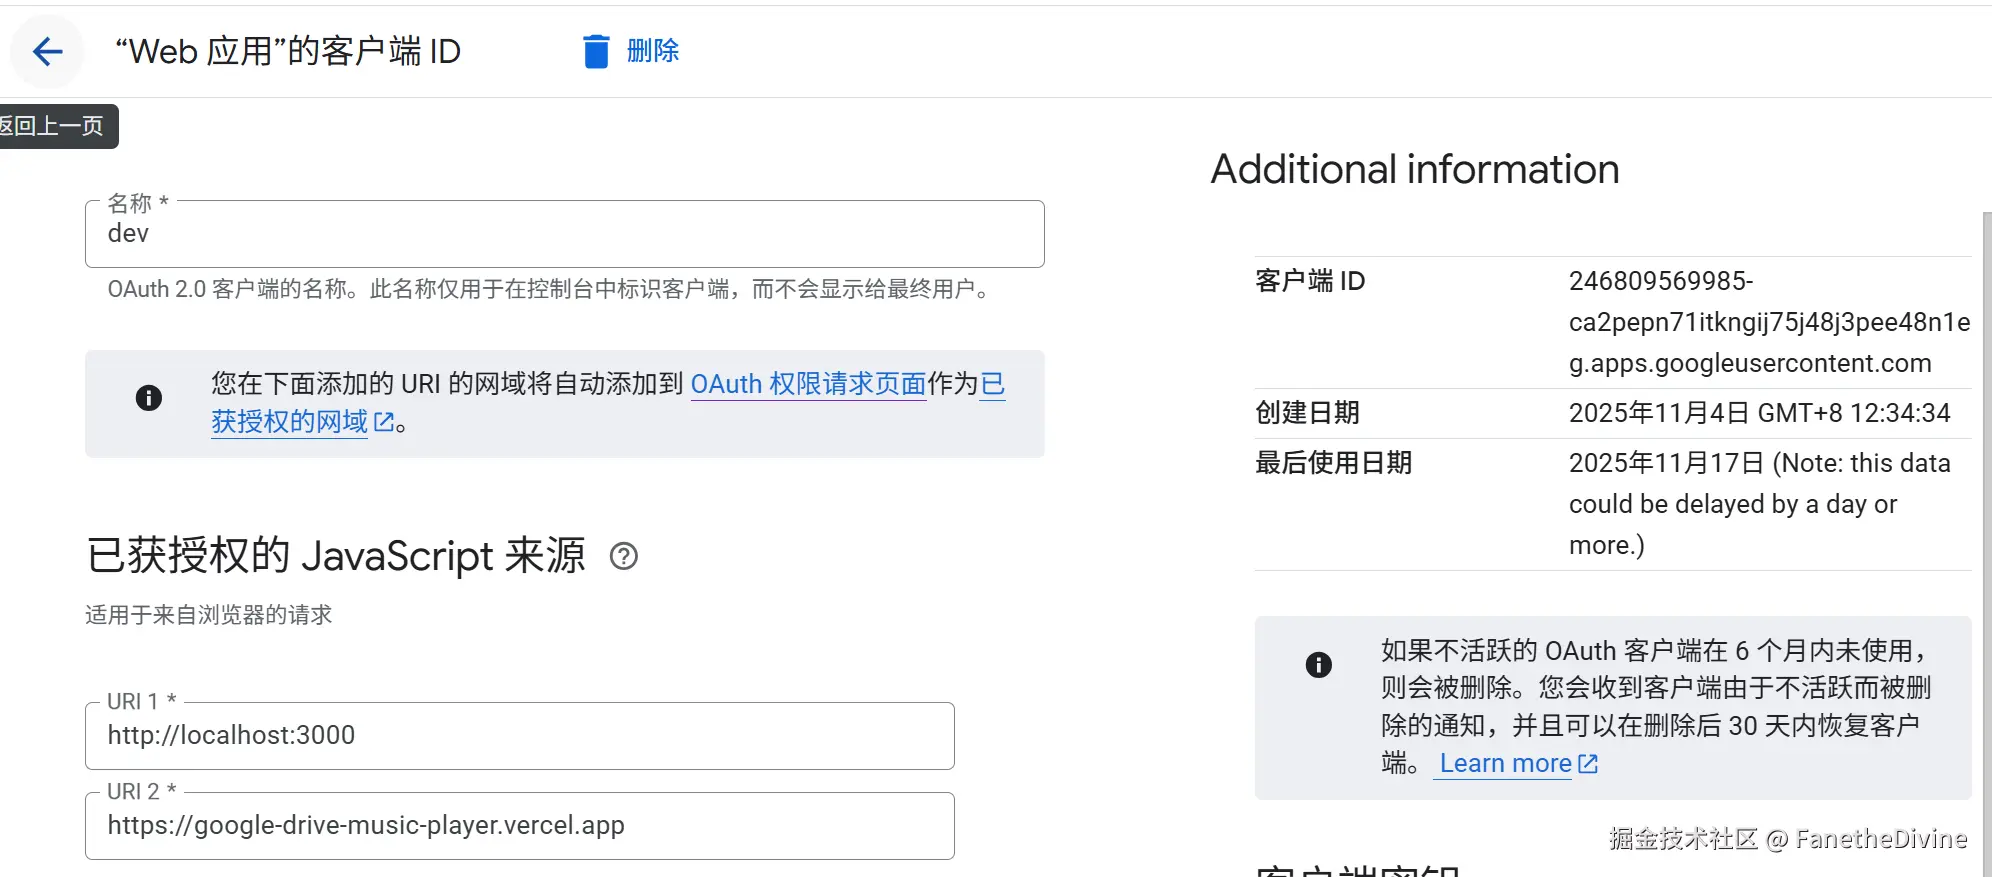
Task: Click the back arrow icon
Action: (x=48, y=51)
